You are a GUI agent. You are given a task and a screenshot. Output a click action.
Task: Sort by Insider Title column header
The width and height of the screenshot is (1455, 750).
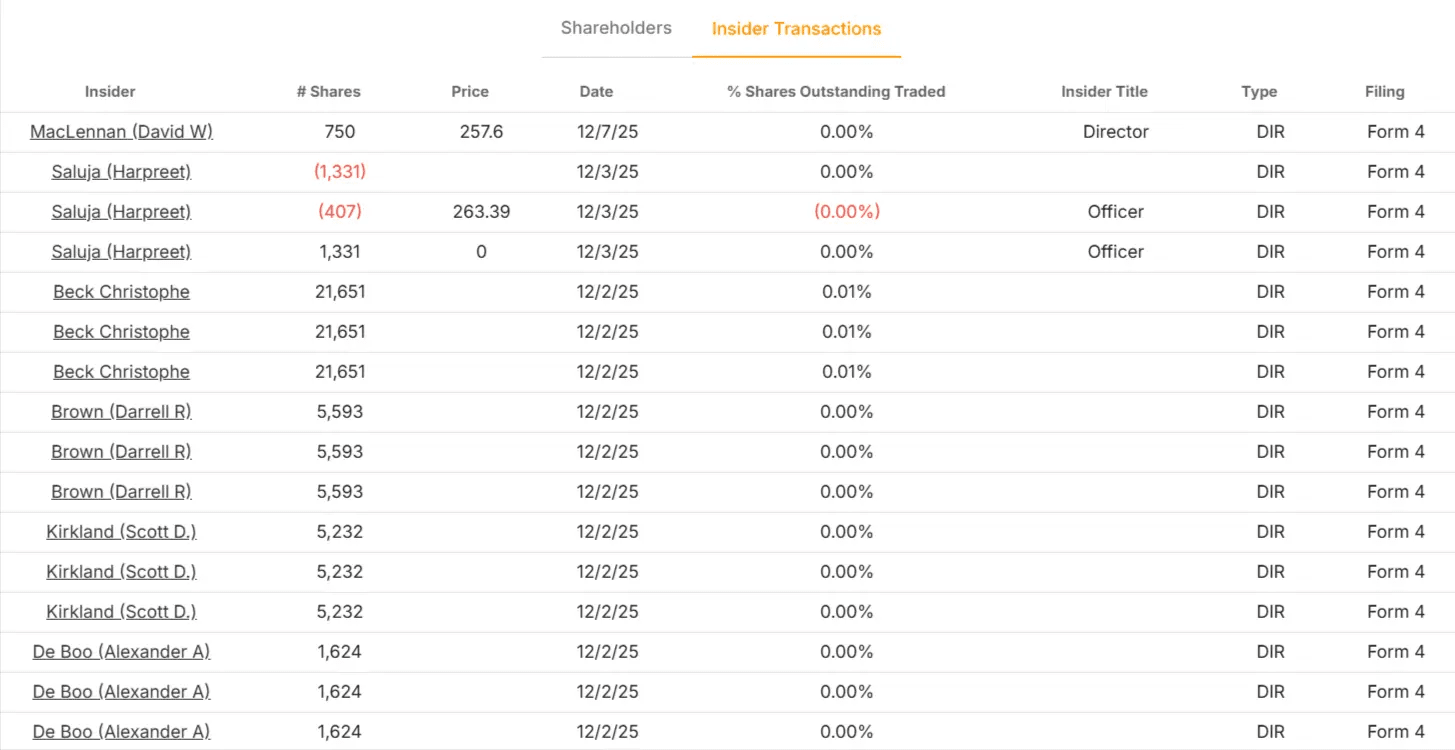coord(1104,91)
